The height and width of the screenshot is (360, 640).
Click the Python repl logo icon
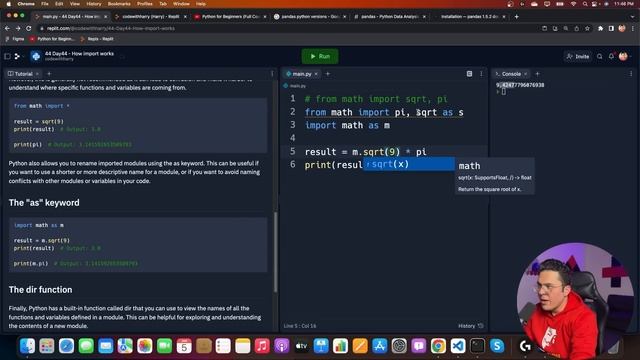pos(36,56)
